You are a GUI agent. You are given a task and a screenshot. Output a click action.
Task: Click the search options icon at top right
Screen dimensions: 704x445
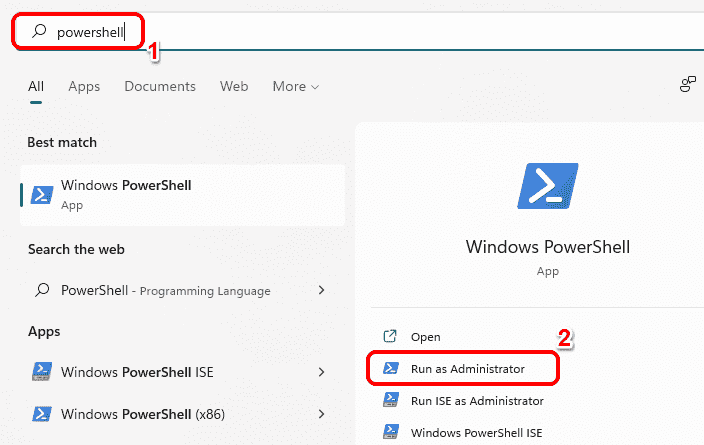(x=687, y=85)
